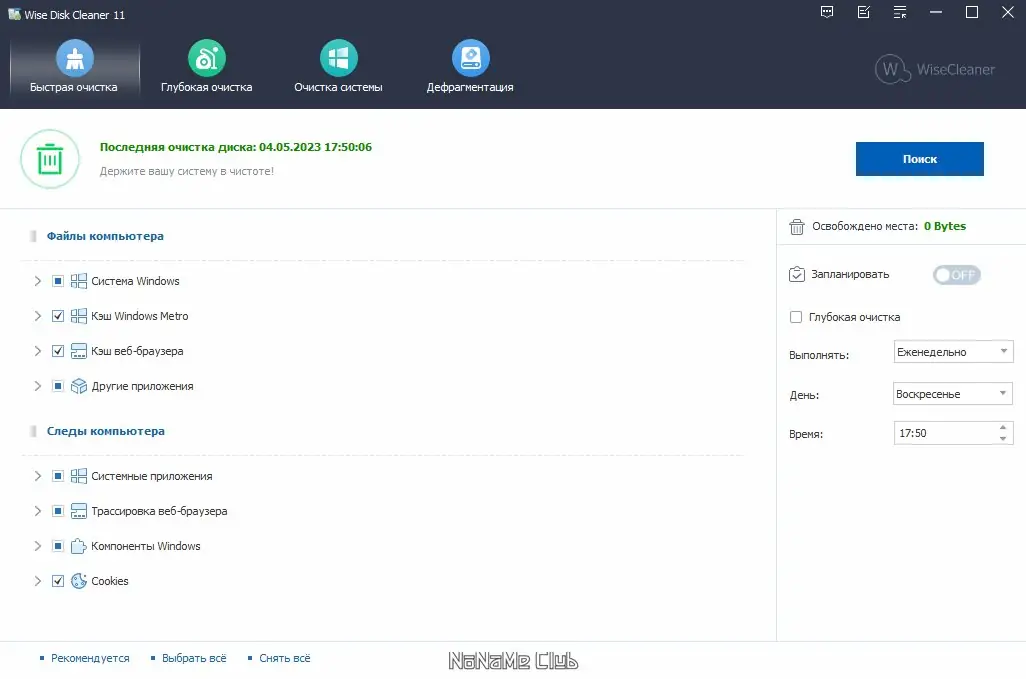Click the blue Поиск button
1026x679 pixels.
[x=919, y=159]
